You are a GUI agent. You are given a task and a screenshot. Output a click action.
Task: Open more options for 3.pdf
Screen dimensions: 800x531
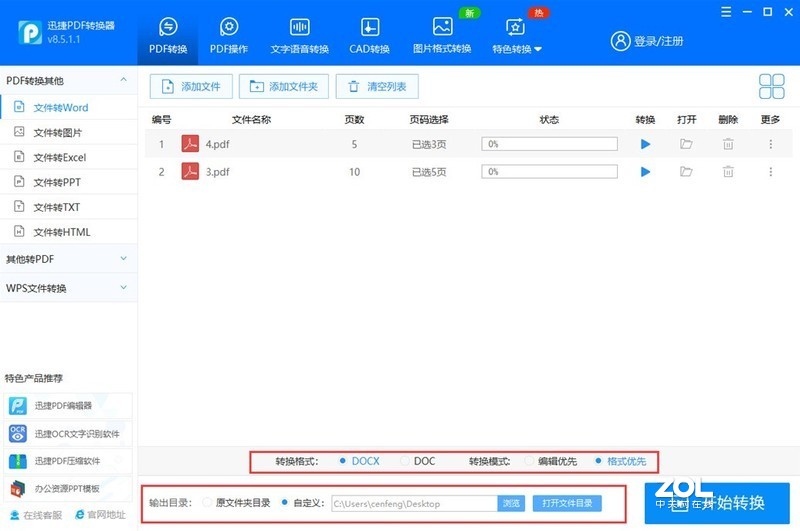point(770,172)
